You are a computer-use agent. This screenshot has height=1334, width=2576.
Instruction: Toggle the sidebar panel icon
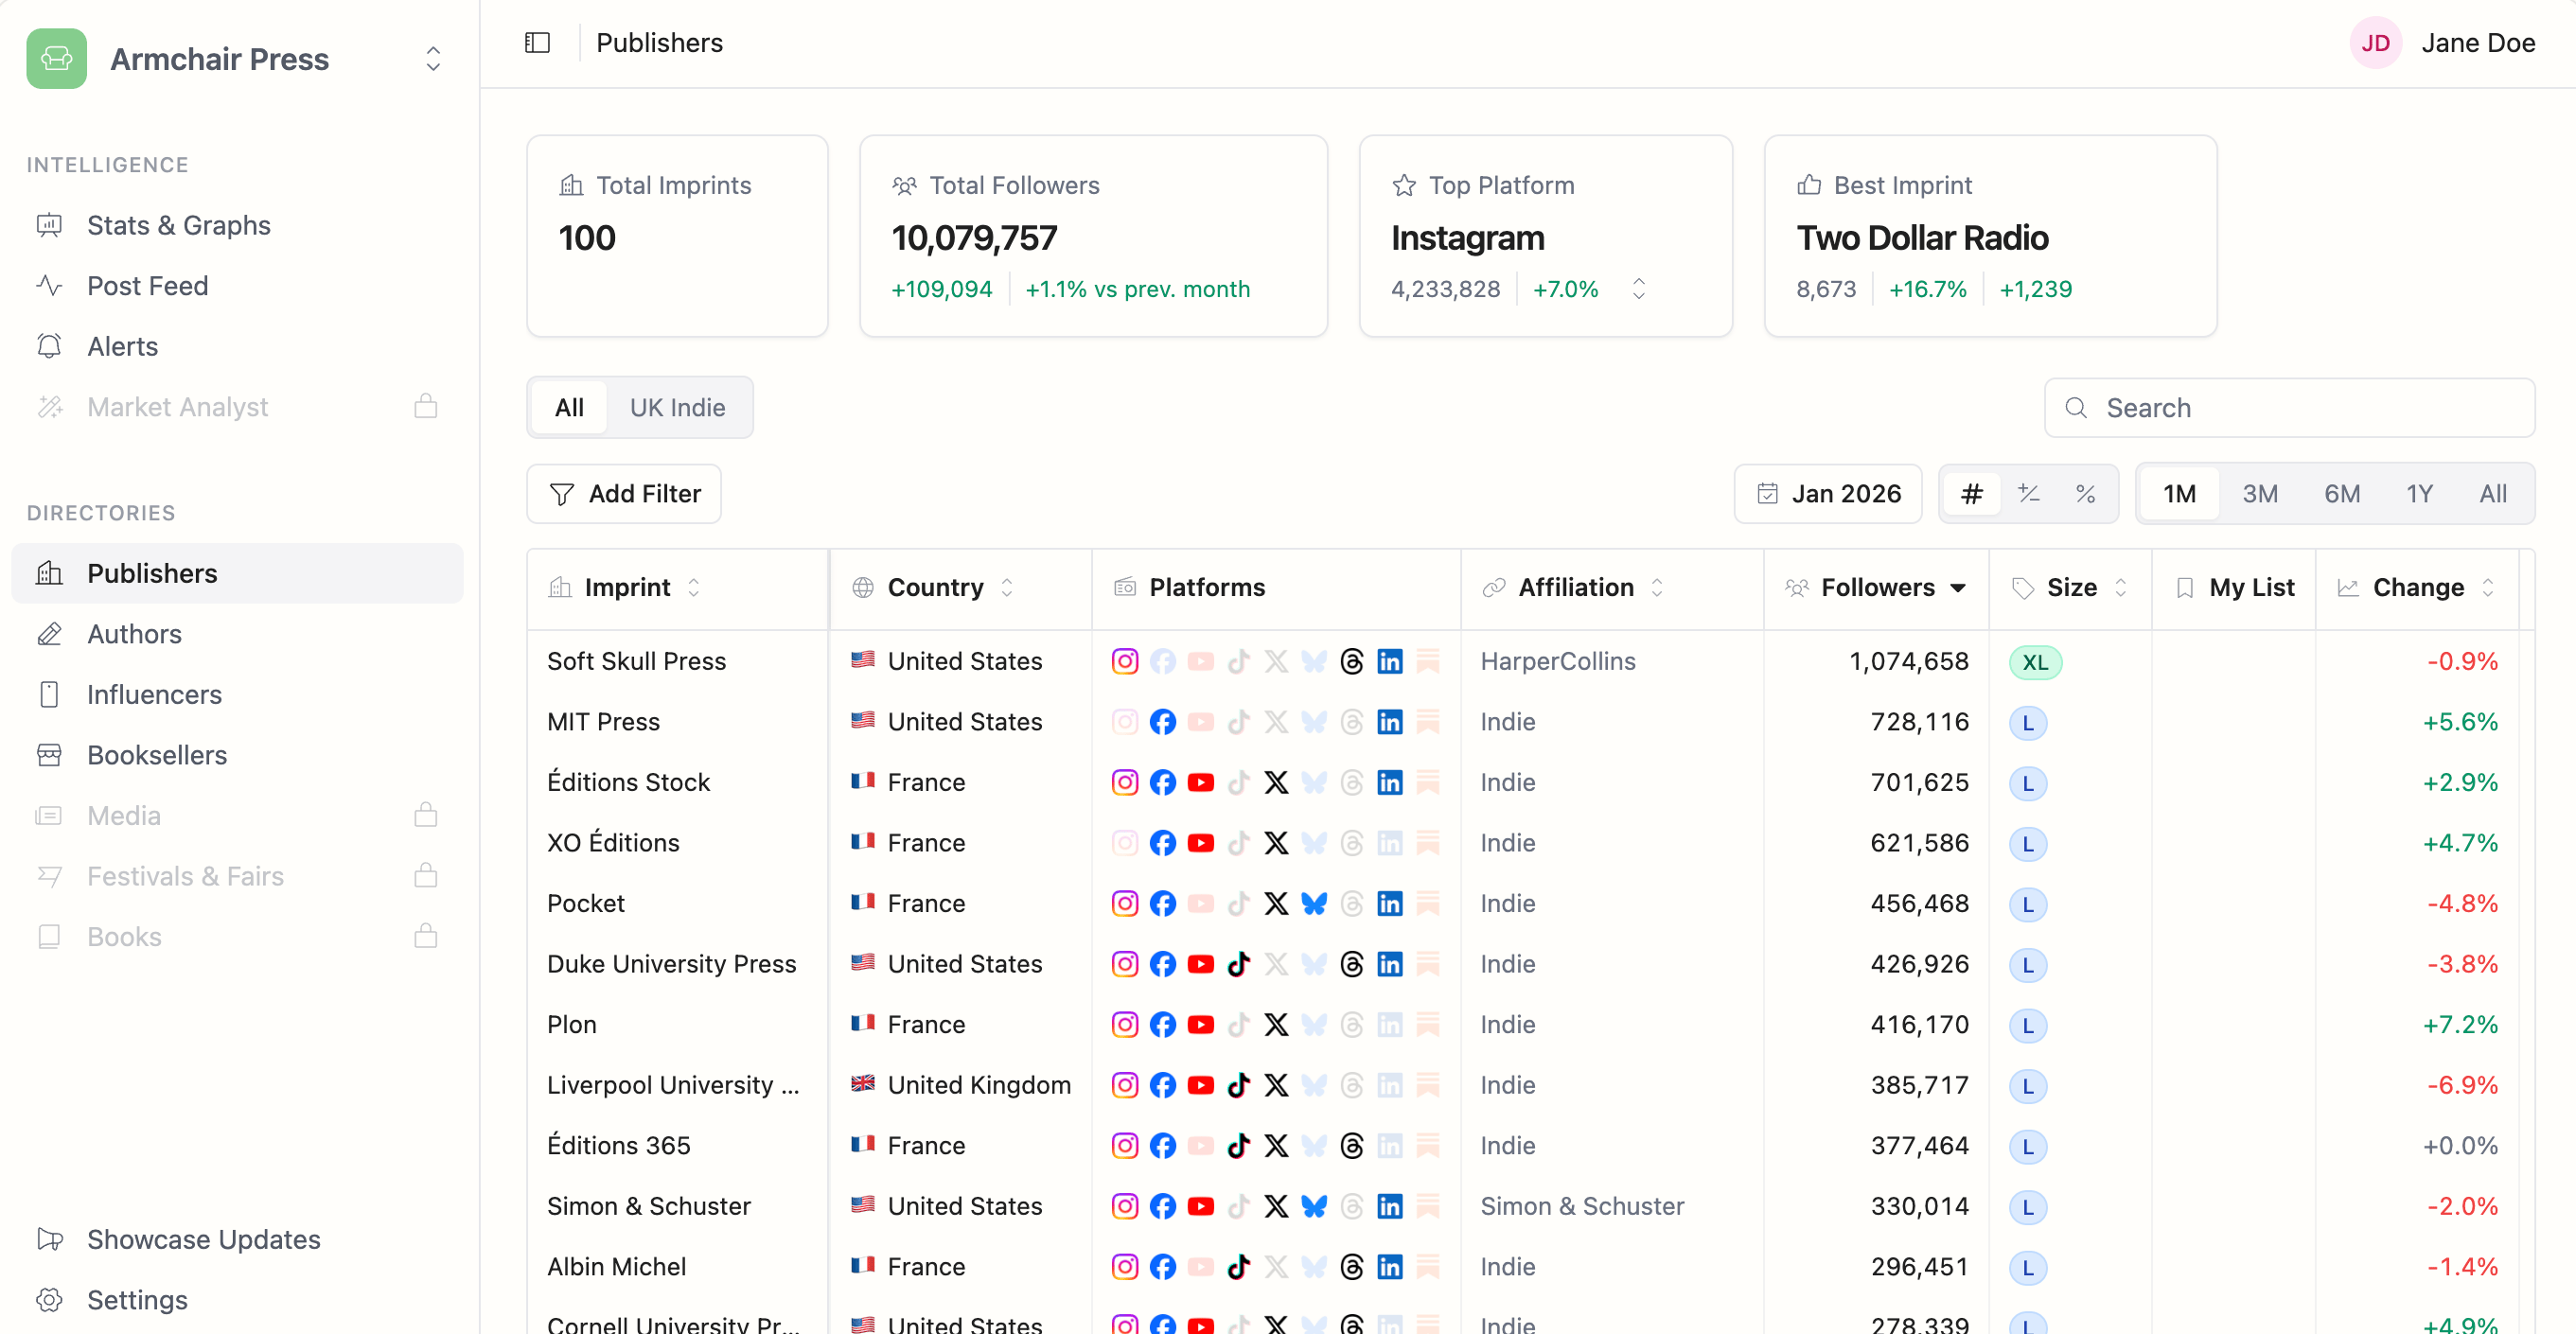pos(537,43)
